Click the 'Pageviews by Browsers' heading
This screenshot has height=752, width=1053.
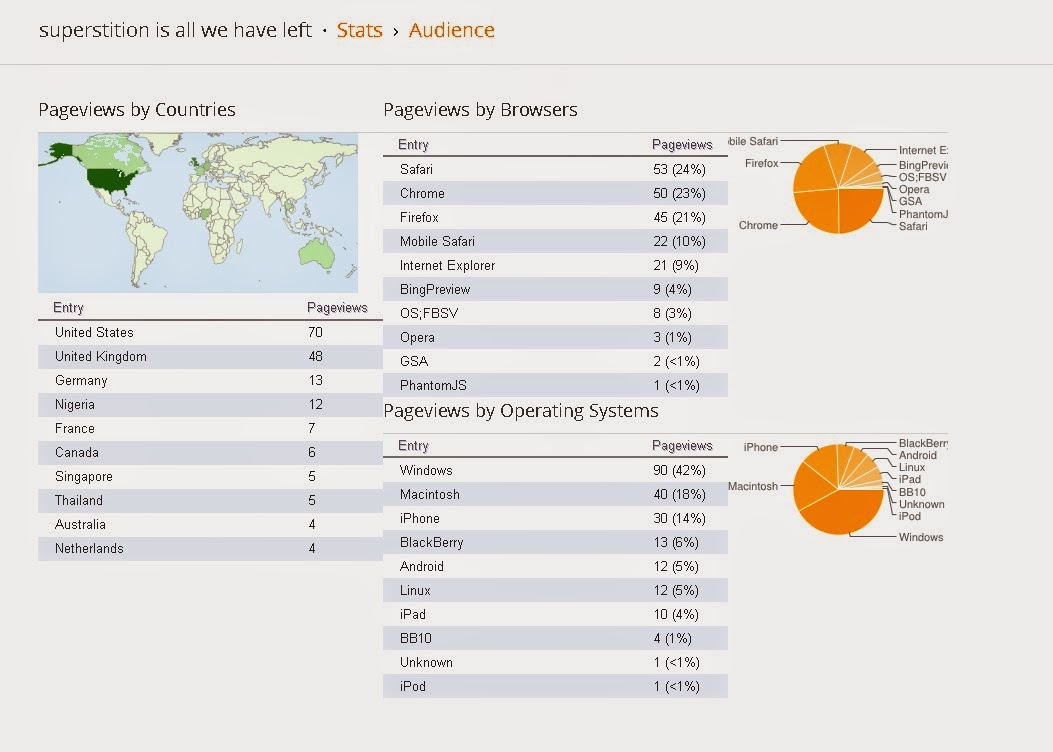[x=480, y=109]
